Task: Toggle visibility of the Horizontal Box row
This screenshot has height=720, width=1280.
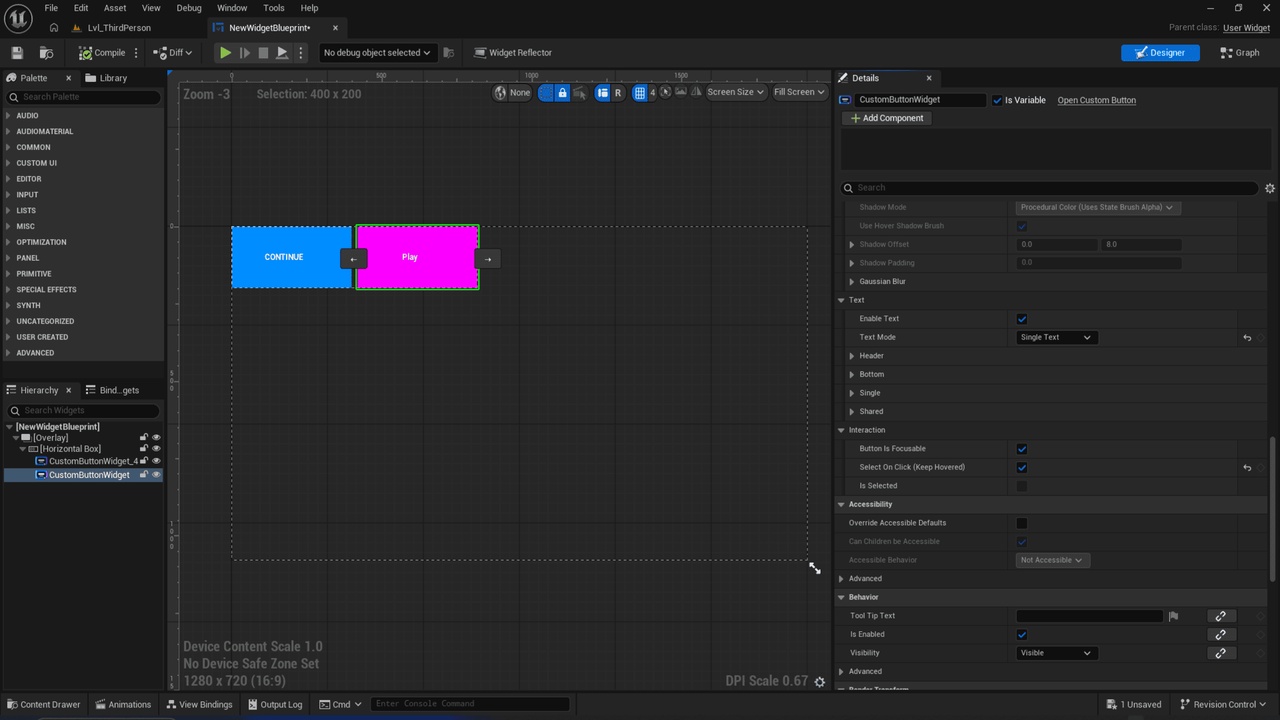Action: (156, 449)
